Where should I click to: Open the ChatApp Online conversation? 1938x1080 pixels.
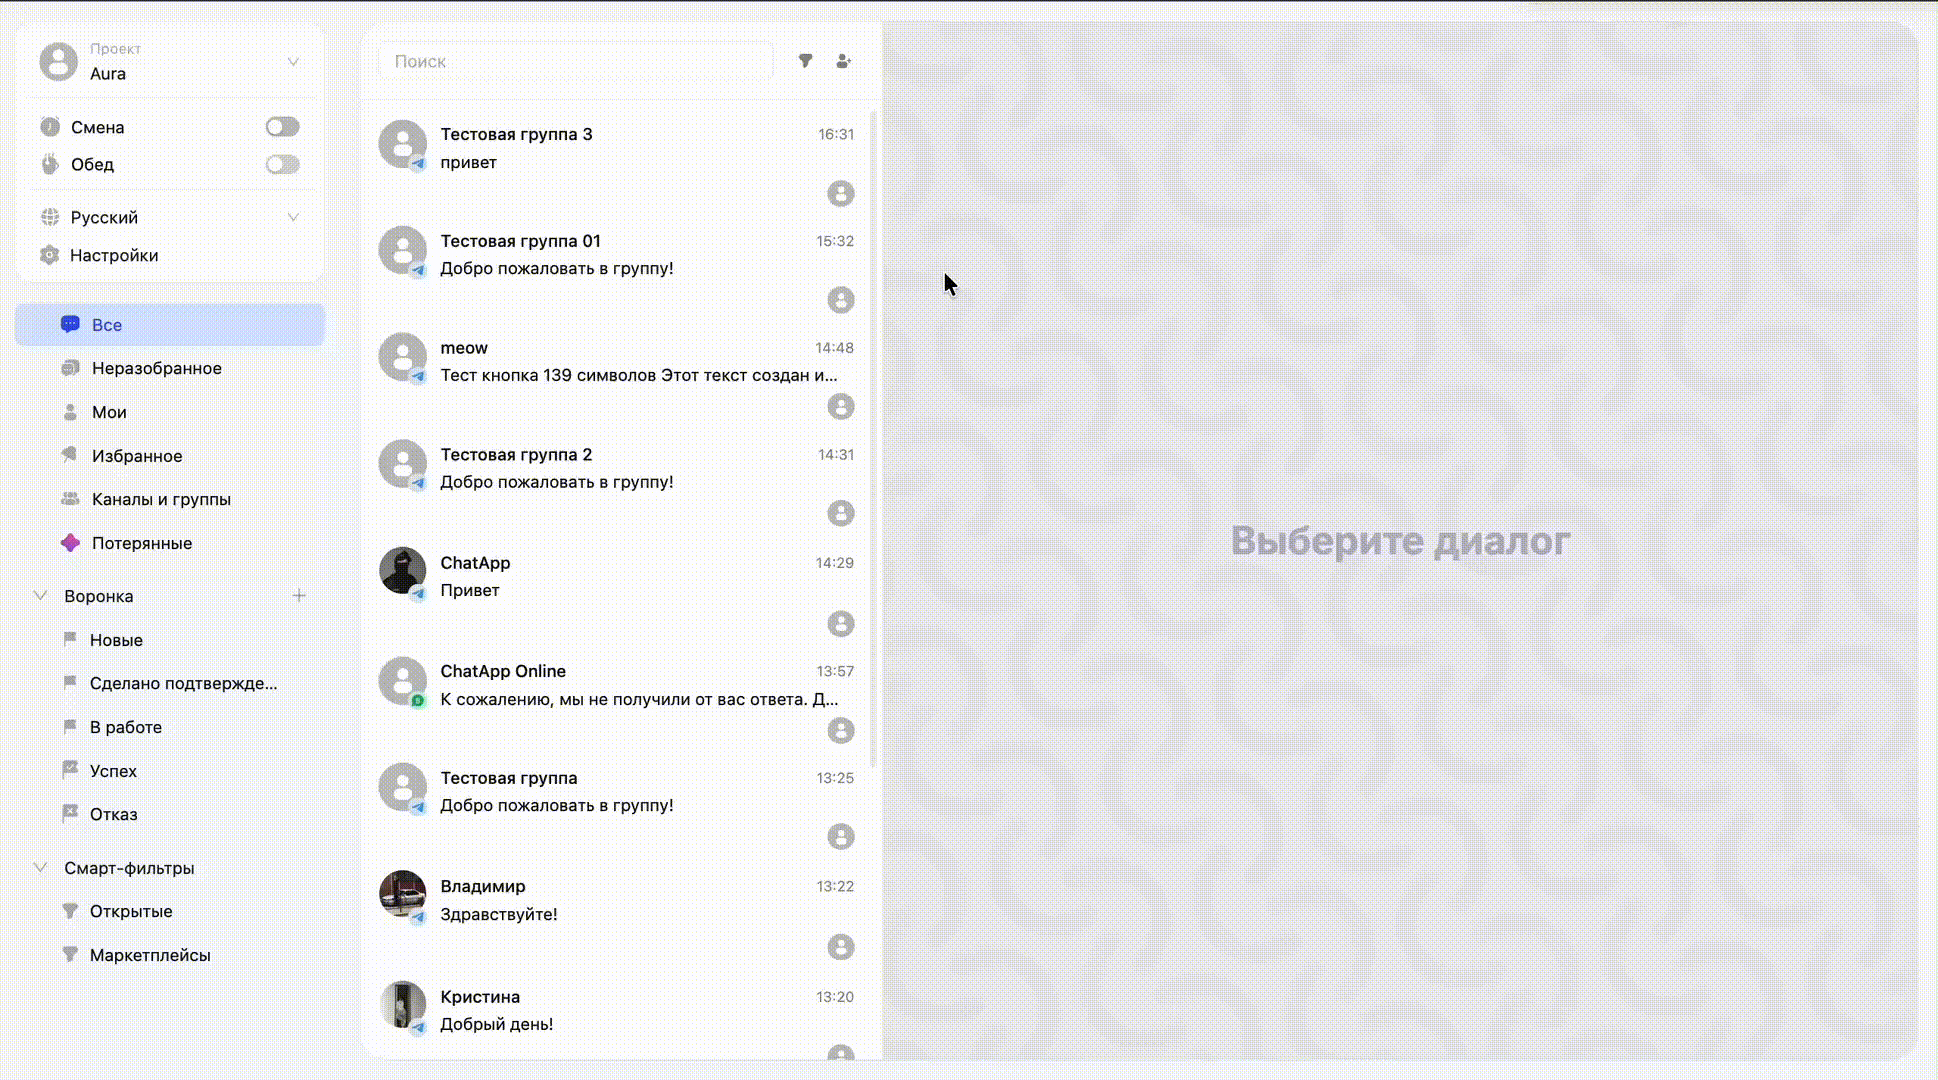[620, 685]
